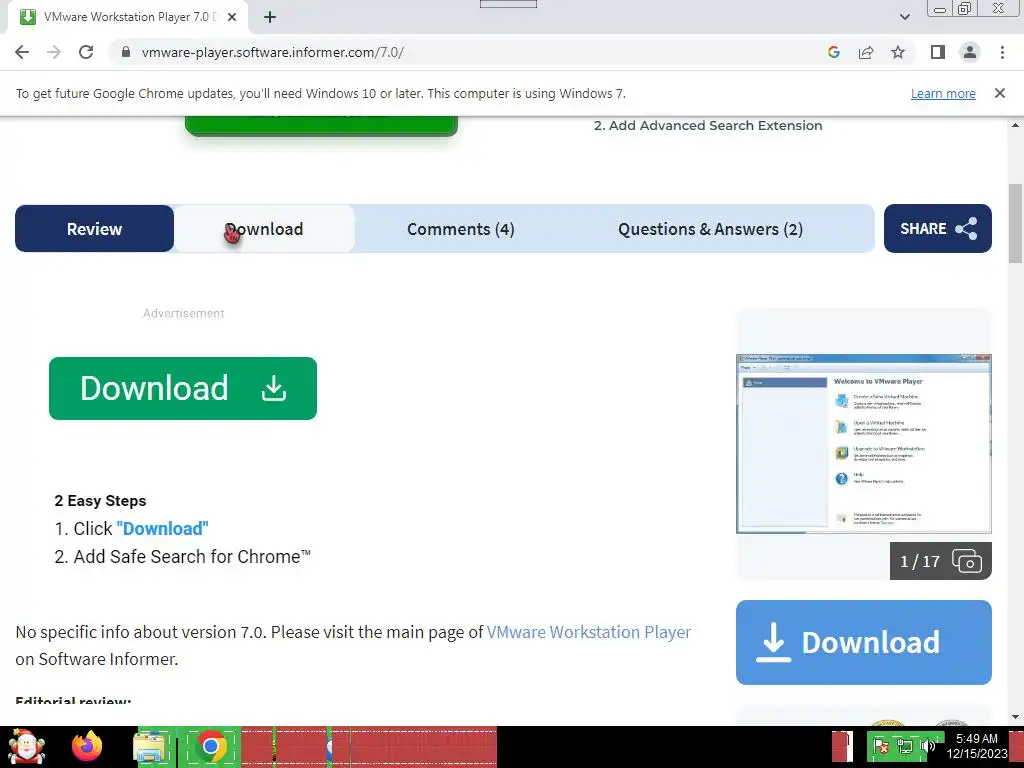
Task: Open a new browser tab
Action: pos(270,17)
